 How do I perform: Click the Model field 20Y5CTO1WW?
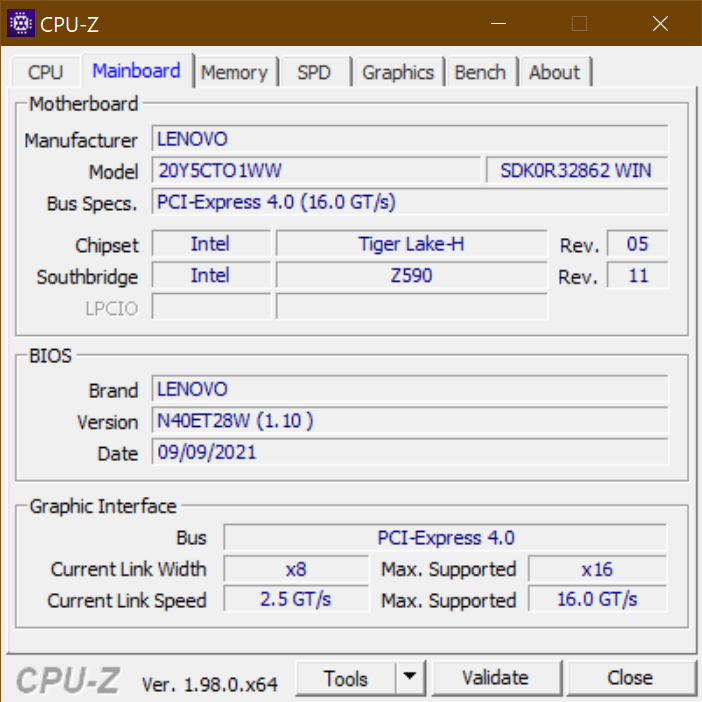(316, 171)
